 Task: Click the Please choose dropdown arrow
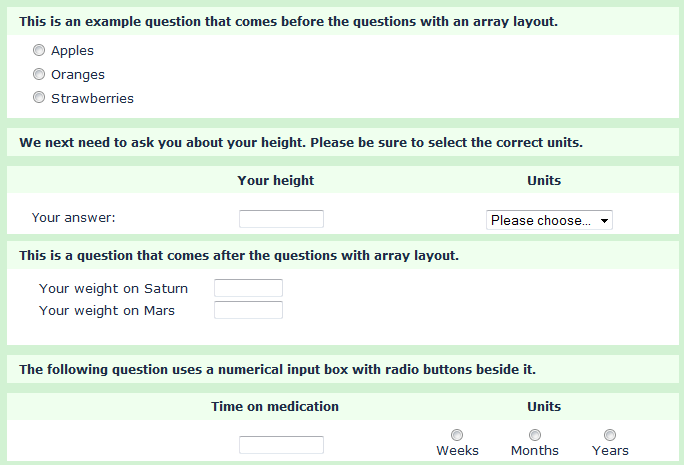(604, 221)
